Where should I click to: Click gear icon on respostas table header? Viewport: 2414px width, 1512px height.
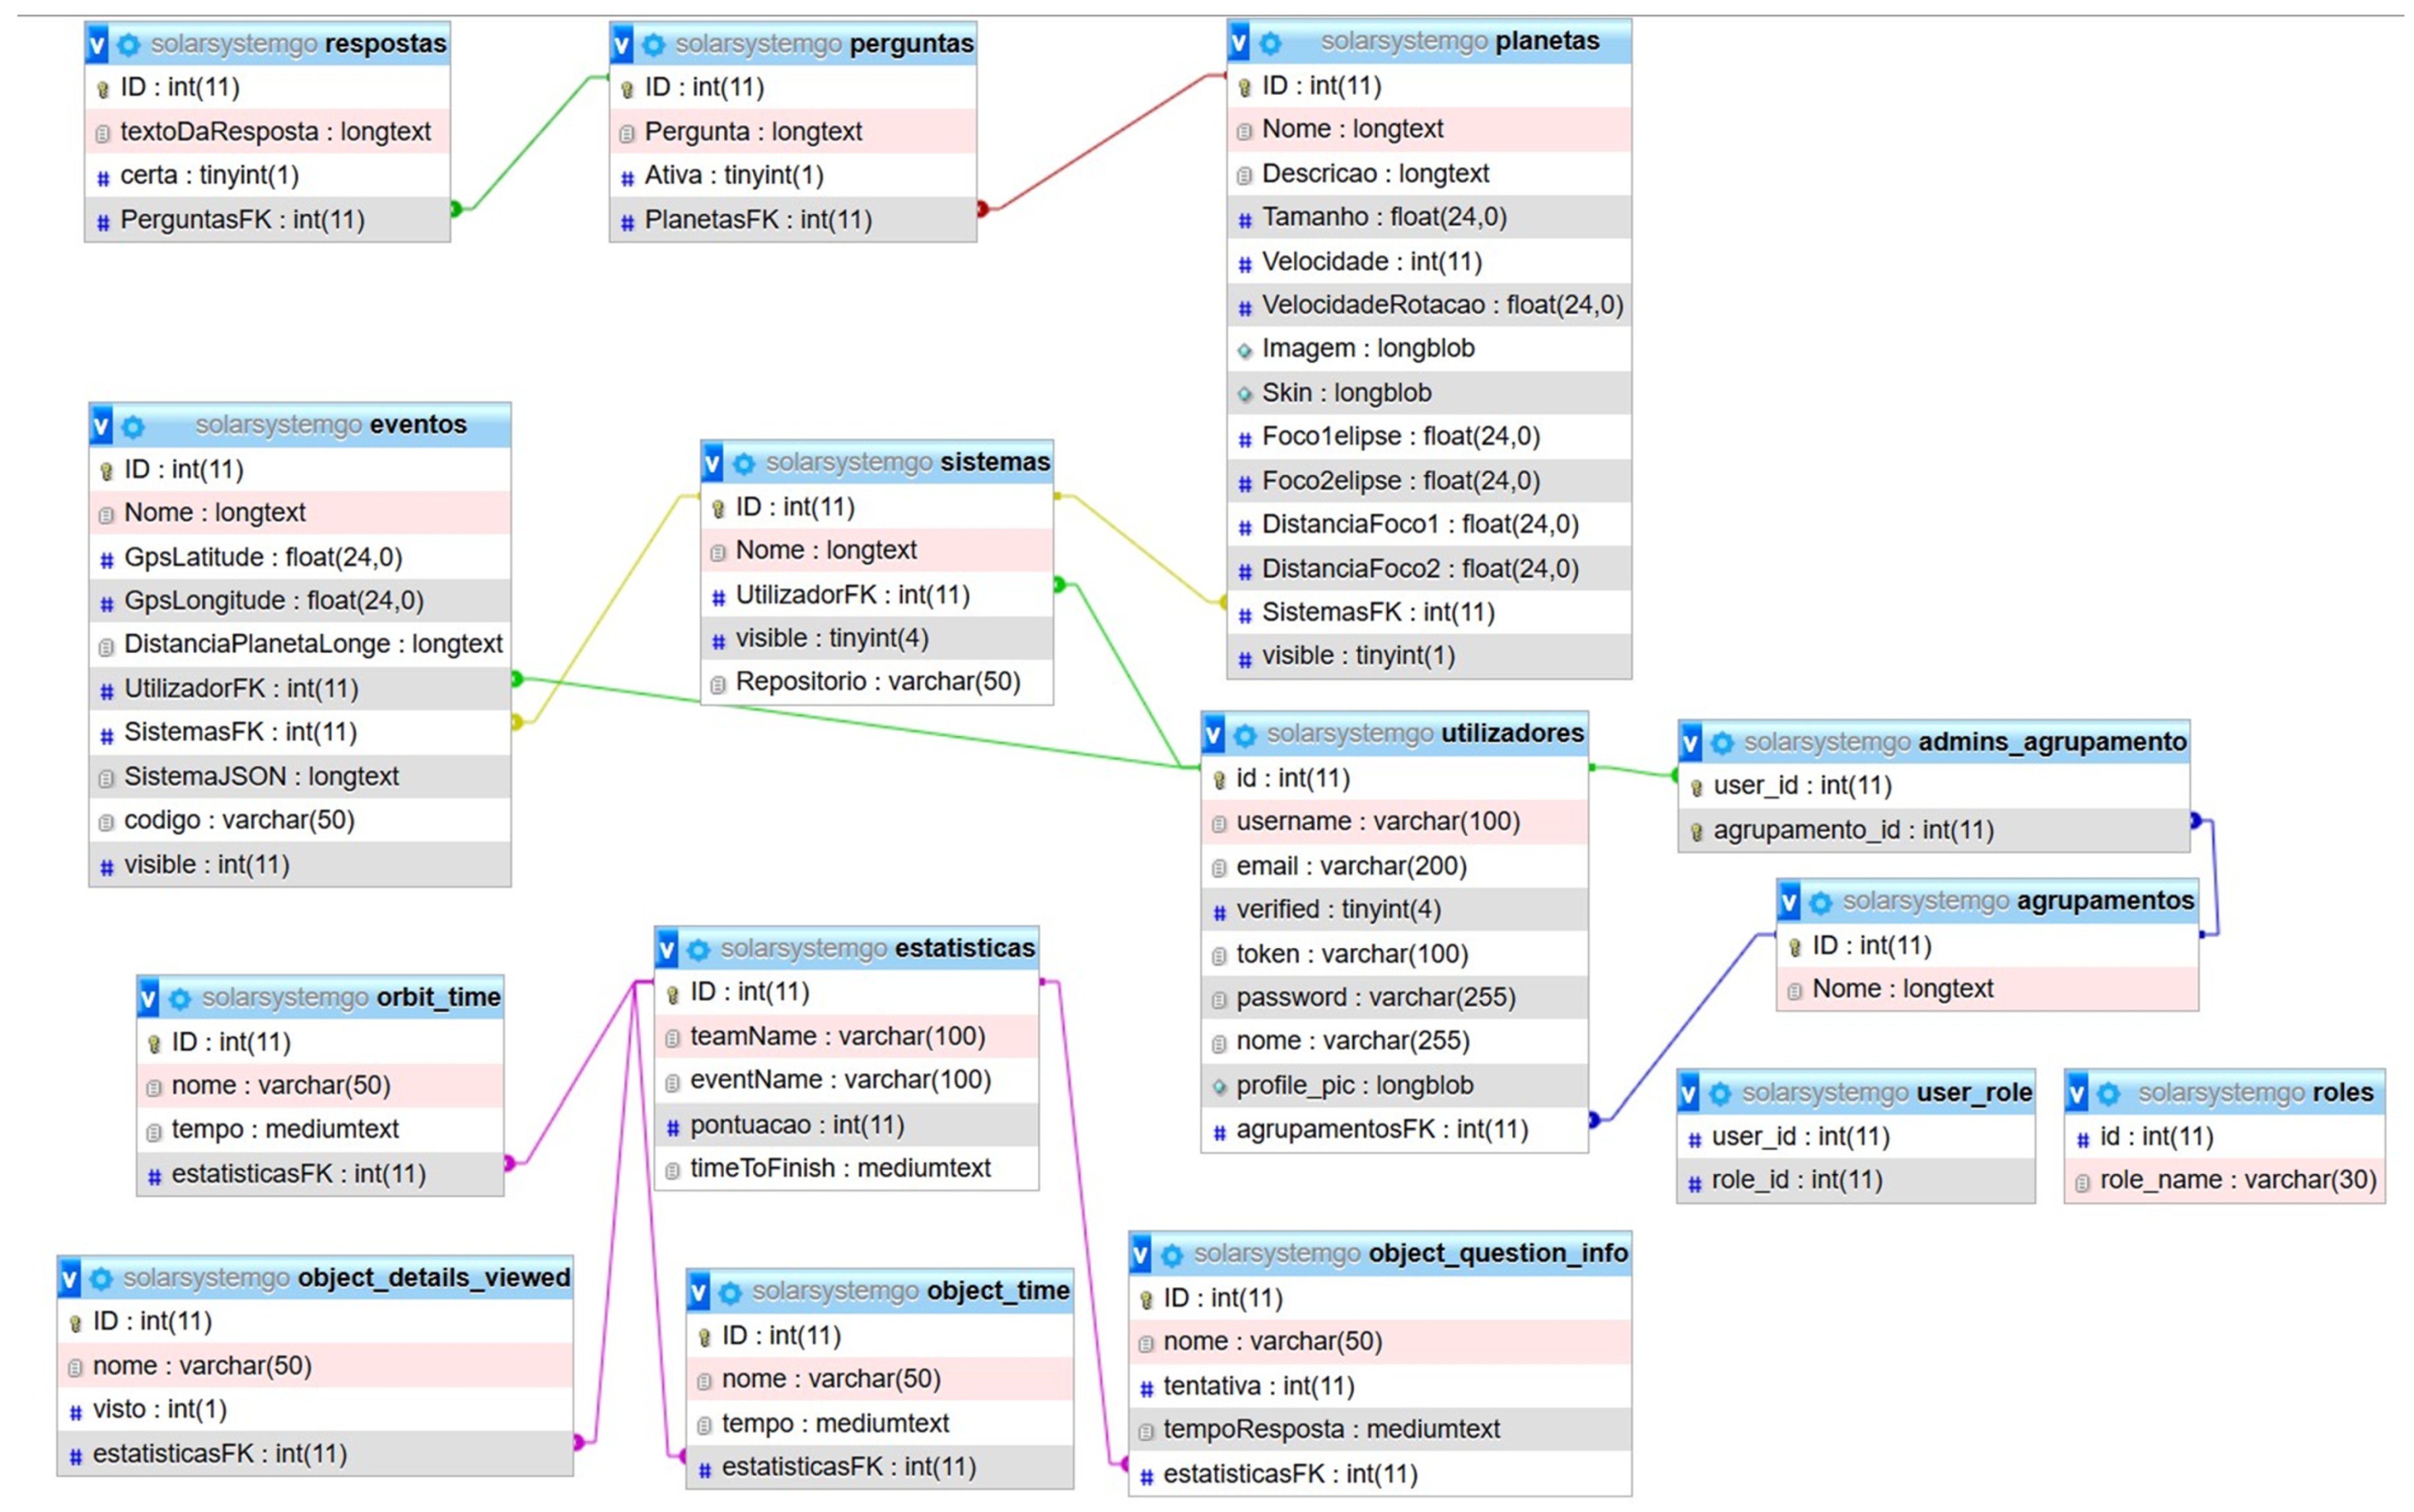click(128, 44)
